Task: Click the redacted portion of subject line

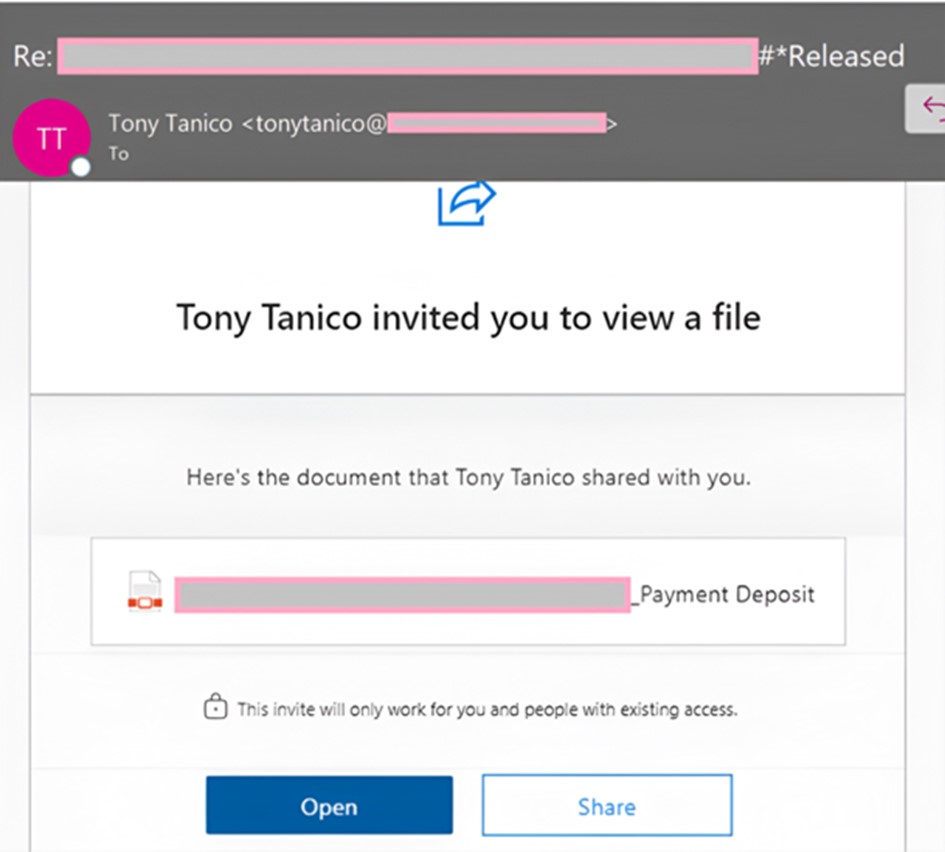Action: (x=406, y=56)
